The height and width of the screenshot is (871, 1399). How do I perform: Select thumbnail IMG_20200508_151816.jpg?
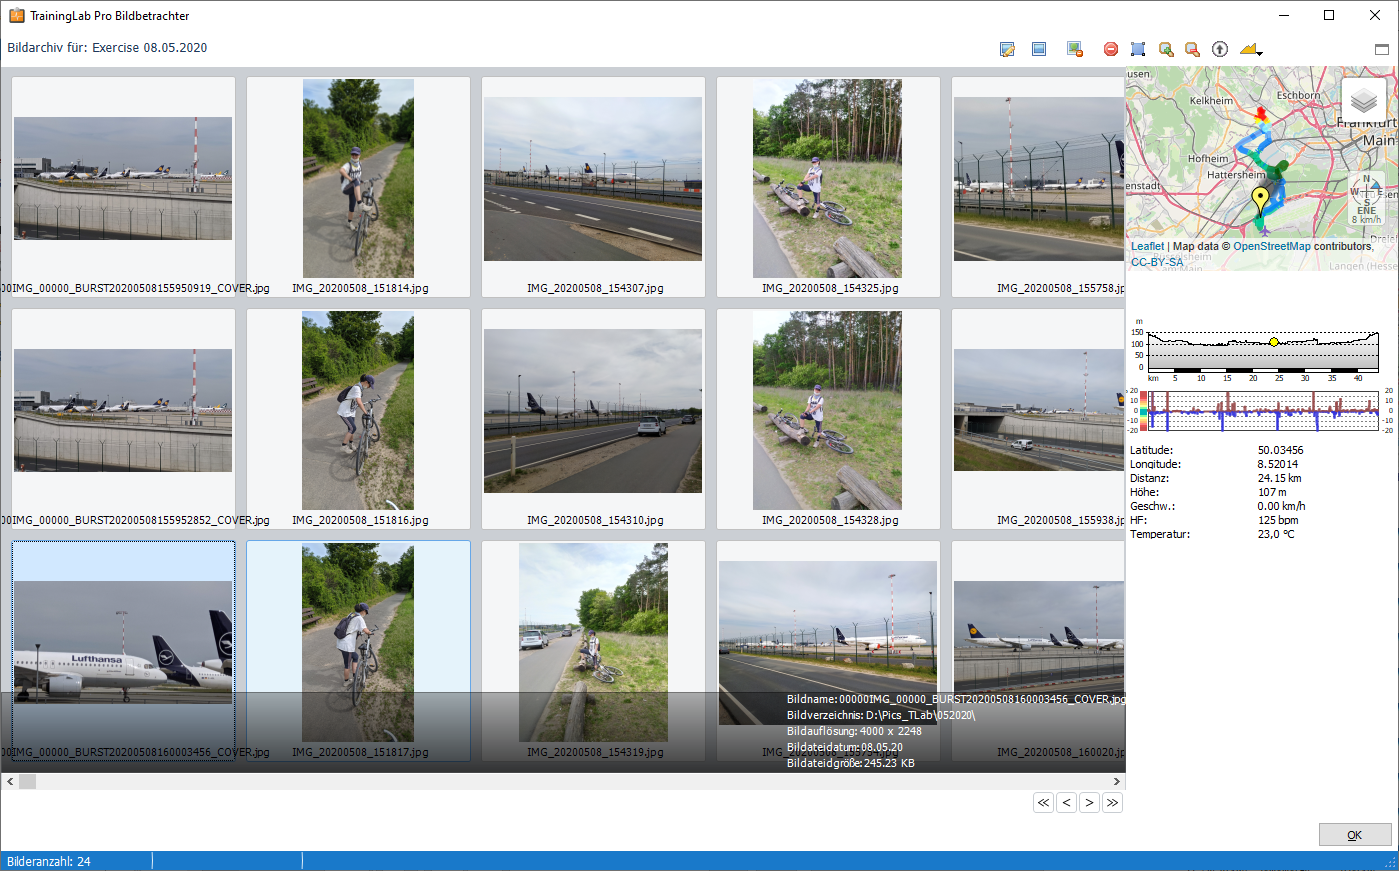(x=358, y=419)
